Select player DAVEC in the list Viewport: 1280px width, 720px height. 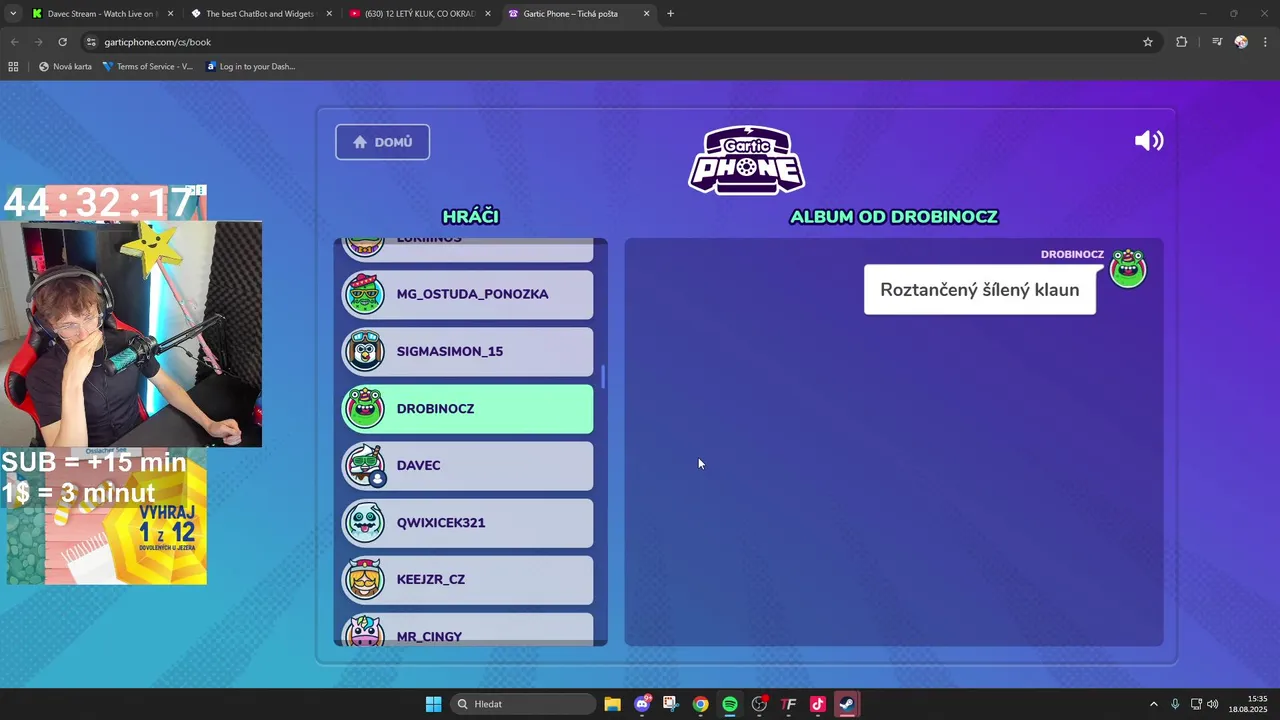pyautogui.click(x=467, y=465)
